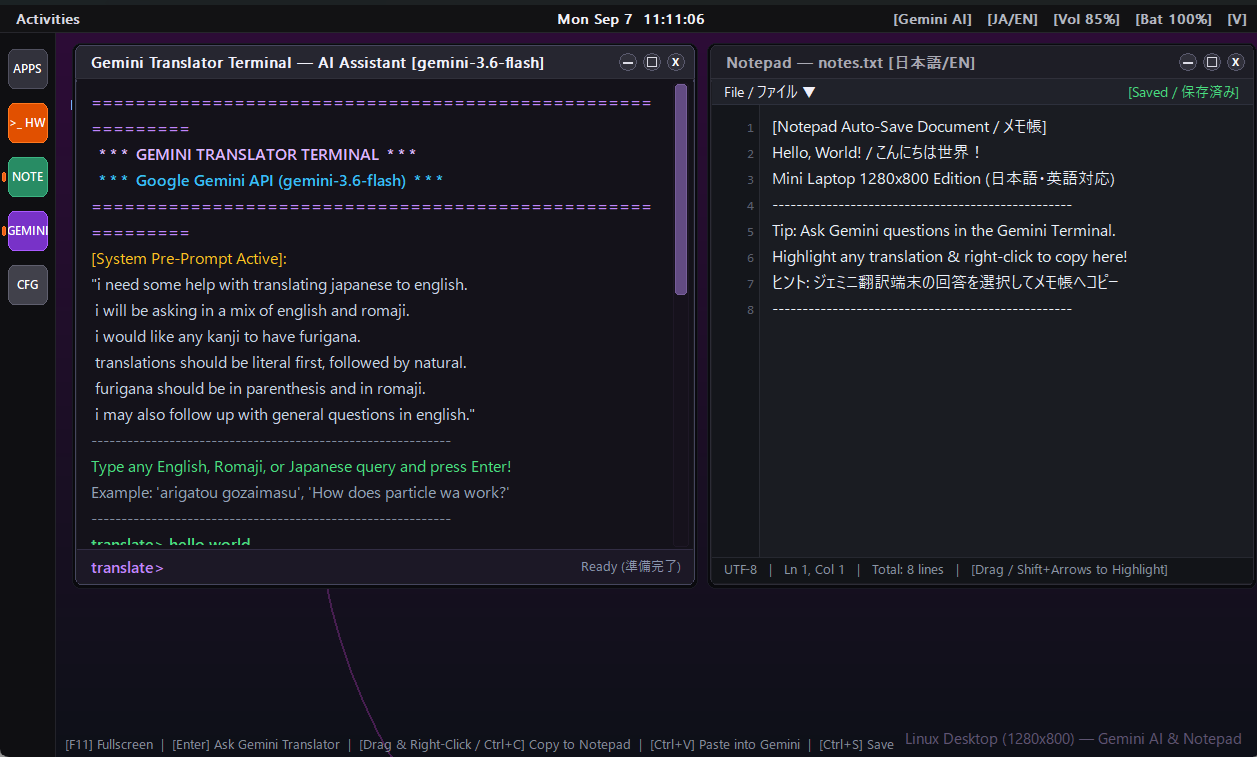Click the [Bat 100%] battery indicator
The height and width of the screenshot is (757, 1257).
click(x=1174, y=19)
